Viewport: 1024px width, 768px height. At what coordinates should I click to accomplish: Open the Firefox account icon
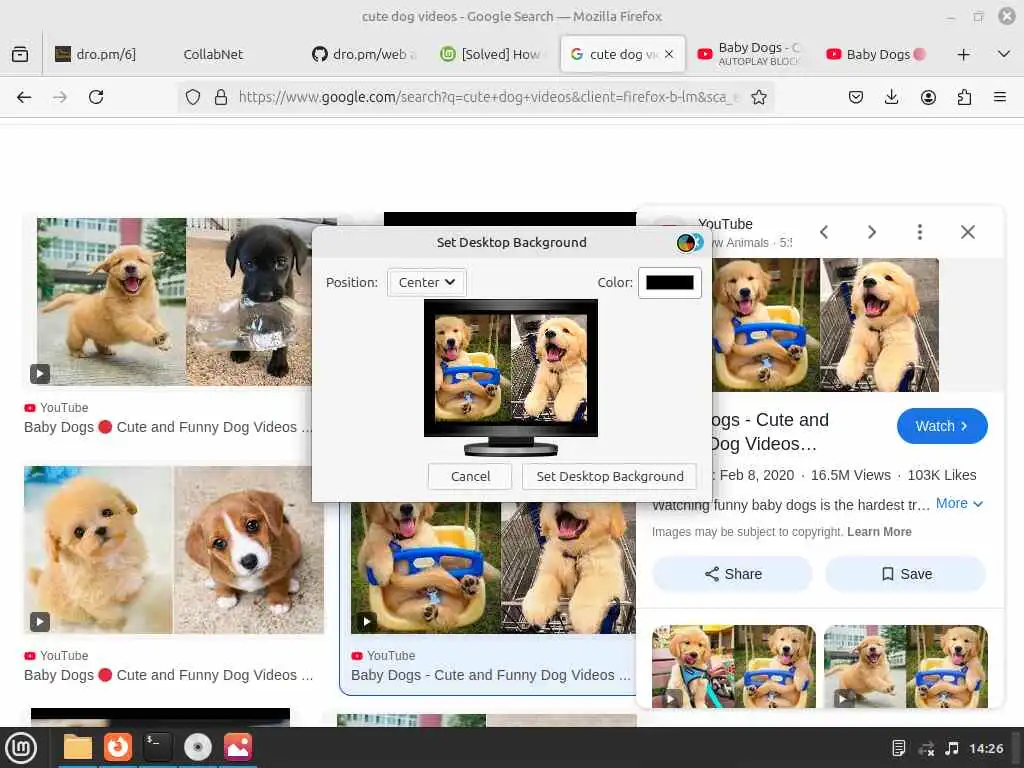(928, 97)
